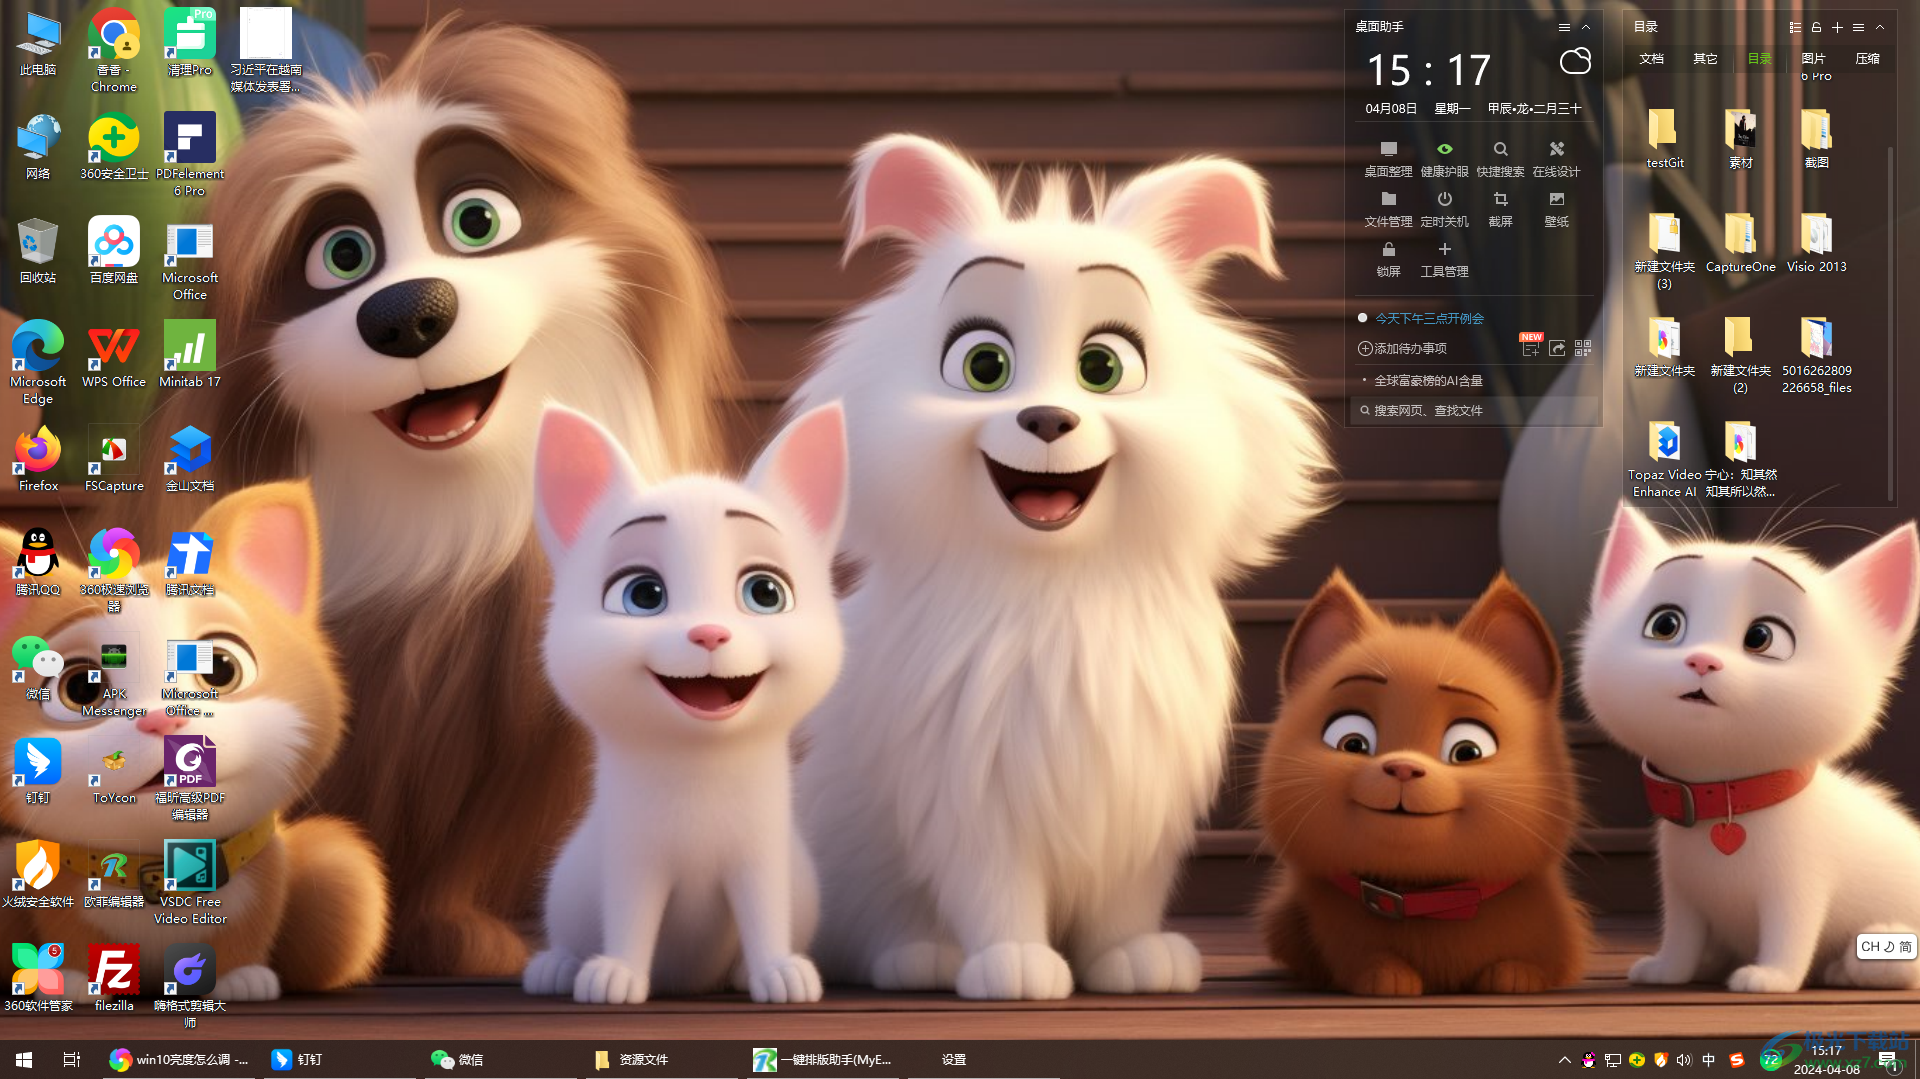Click the NEW todo list icon
The image size is (1920, 1079).
(x=1530, y=346)
